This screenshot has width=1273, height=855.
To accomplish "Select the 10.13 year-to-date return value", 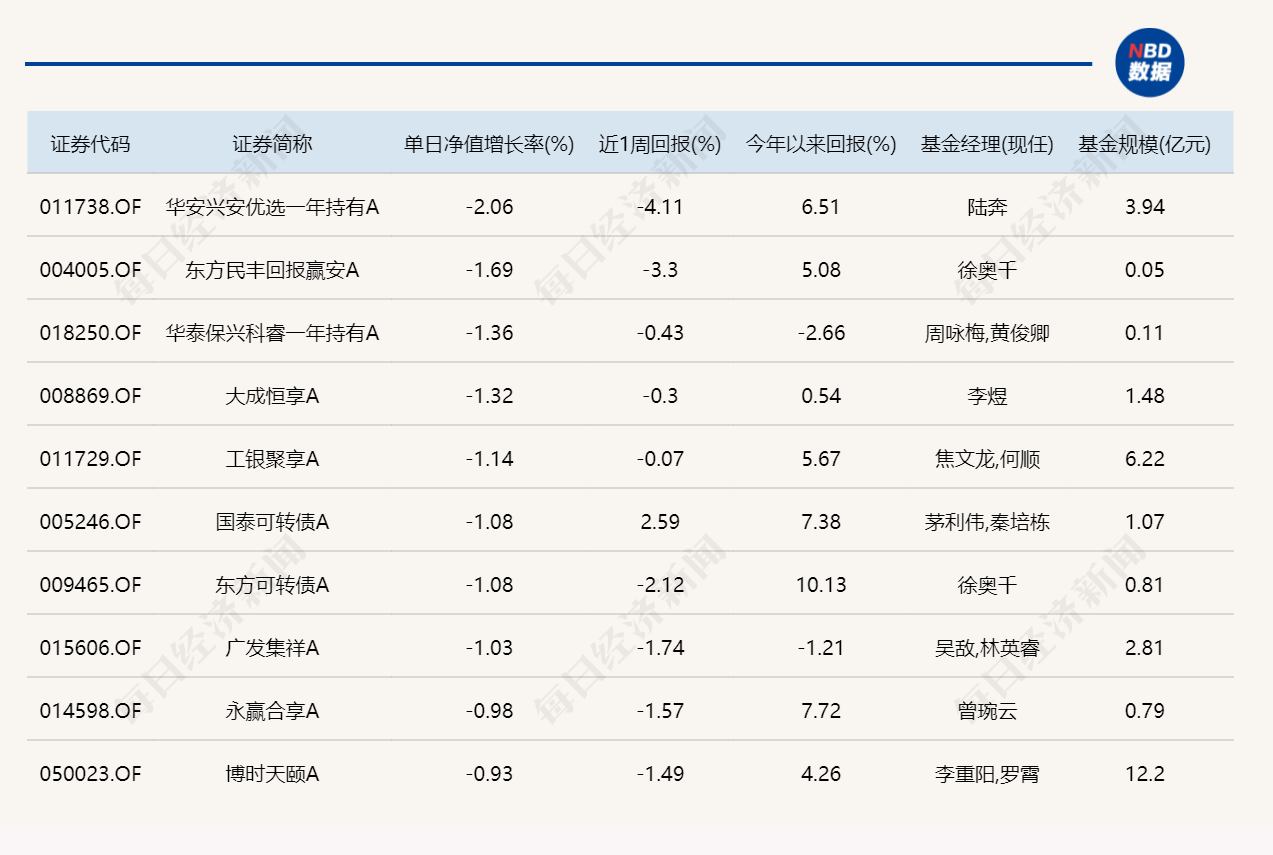I will (x=821, y=585).
